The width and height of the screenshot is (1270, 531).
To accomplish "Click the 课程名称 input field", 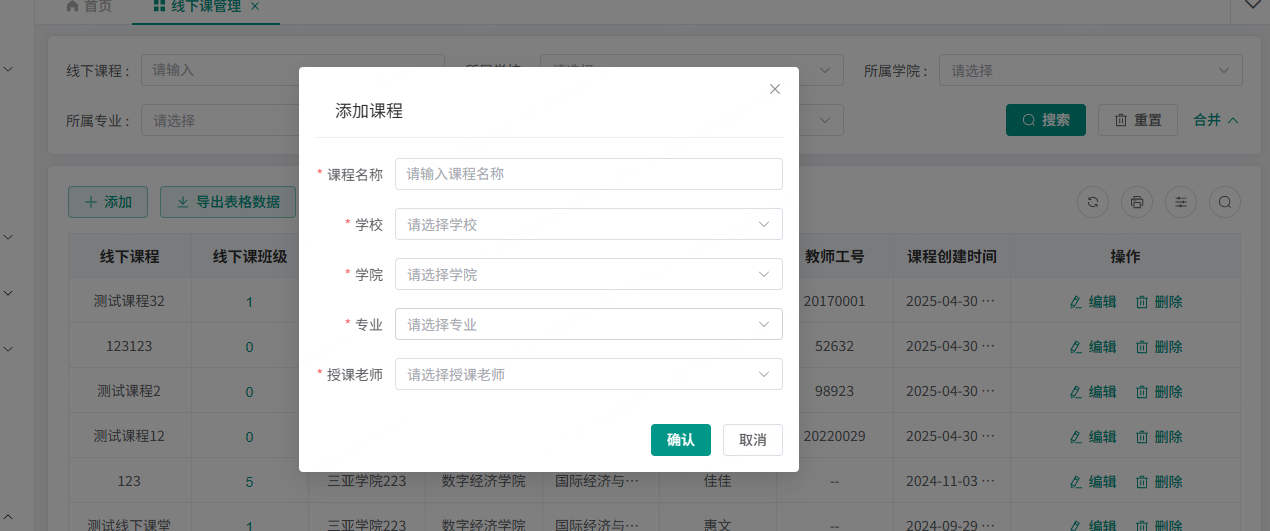I will 588,174.
